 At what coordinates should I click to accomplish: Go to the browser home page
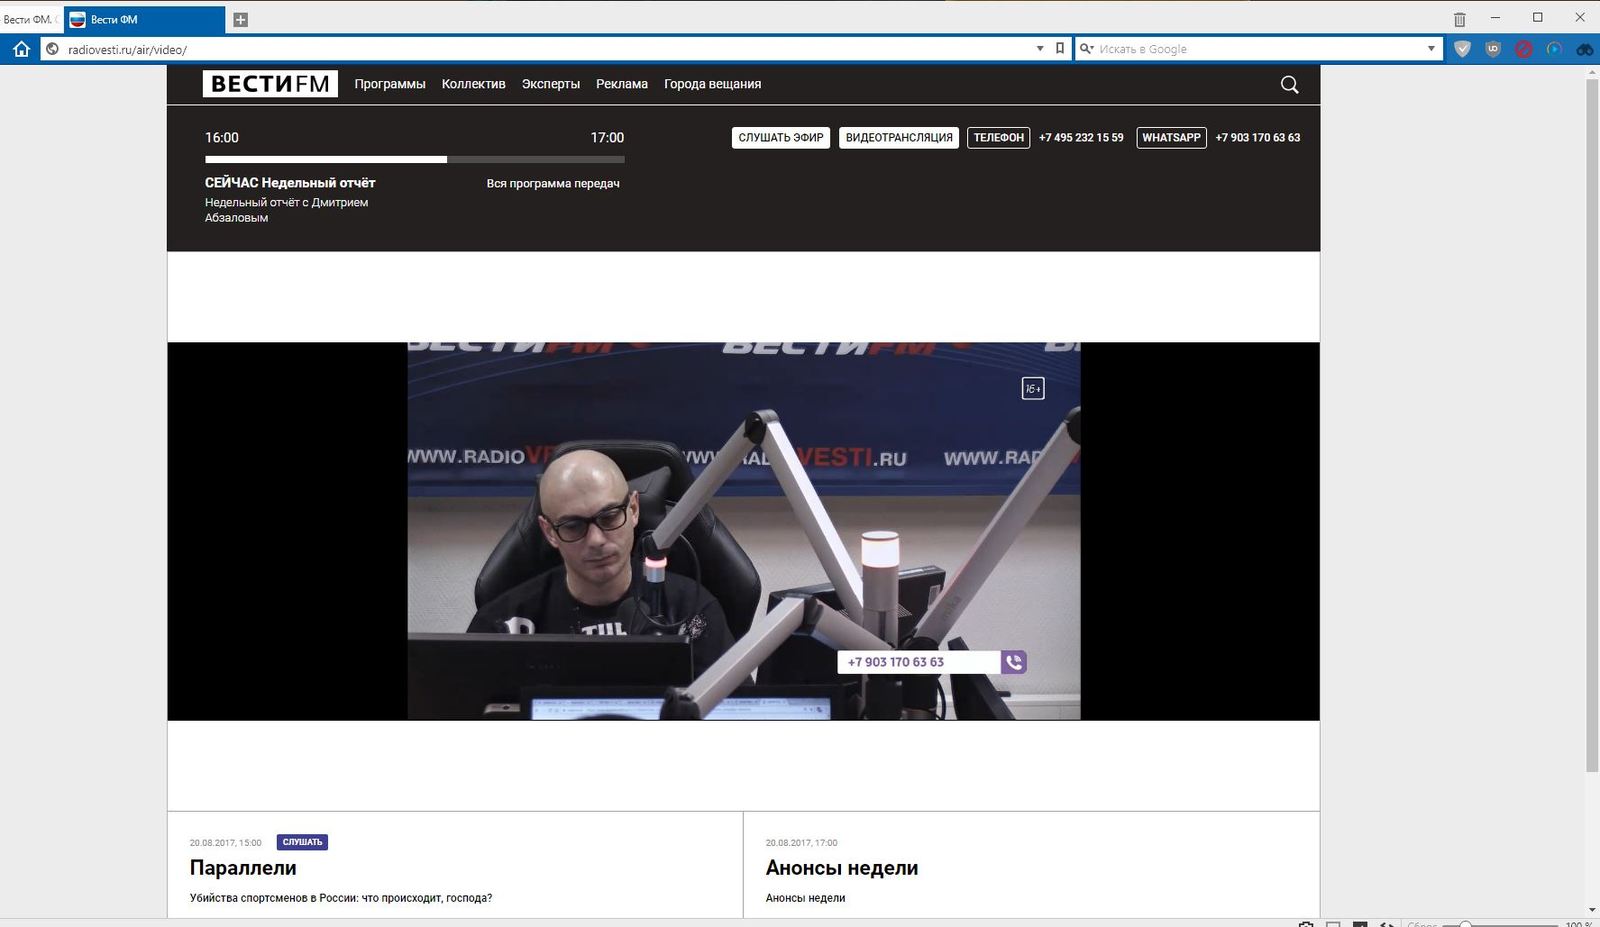click(x=21, y=48)
